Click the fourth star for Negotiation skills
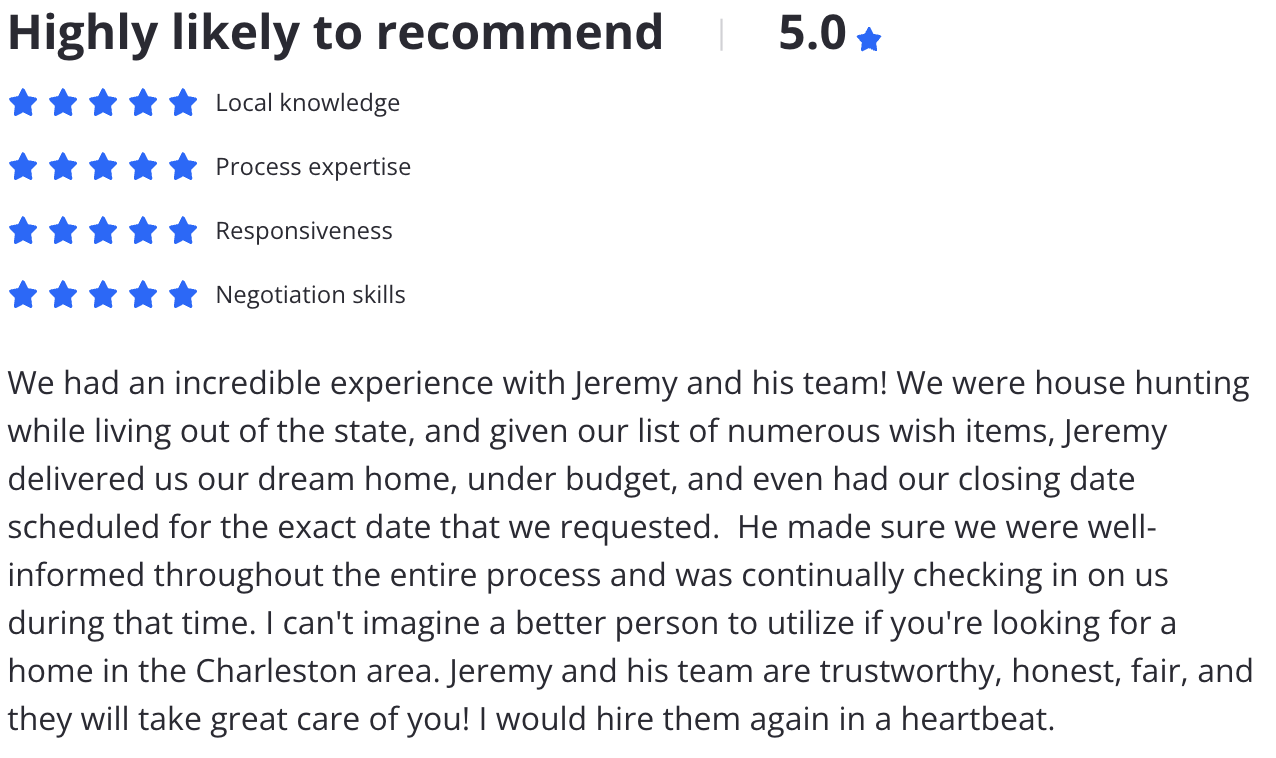The image size is (1276, 758). 143,295
